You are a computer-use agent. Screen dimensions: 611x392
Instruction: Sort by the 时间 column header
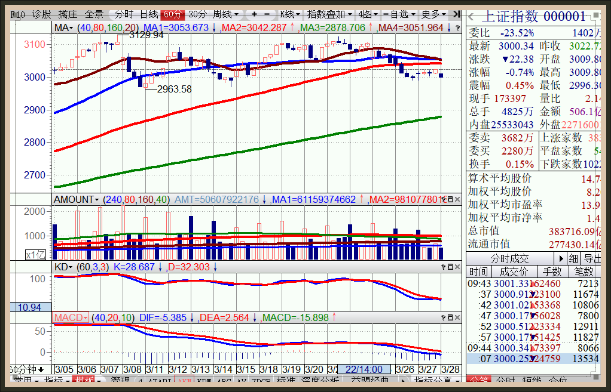click(478, 271)
